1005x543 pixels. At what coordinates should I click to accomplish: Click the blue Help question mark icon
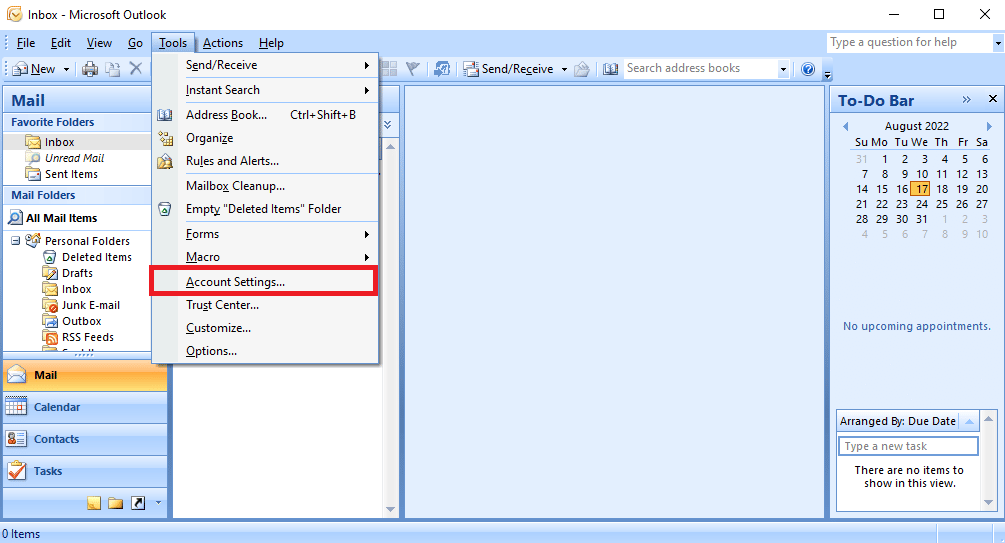coord(808,69)
